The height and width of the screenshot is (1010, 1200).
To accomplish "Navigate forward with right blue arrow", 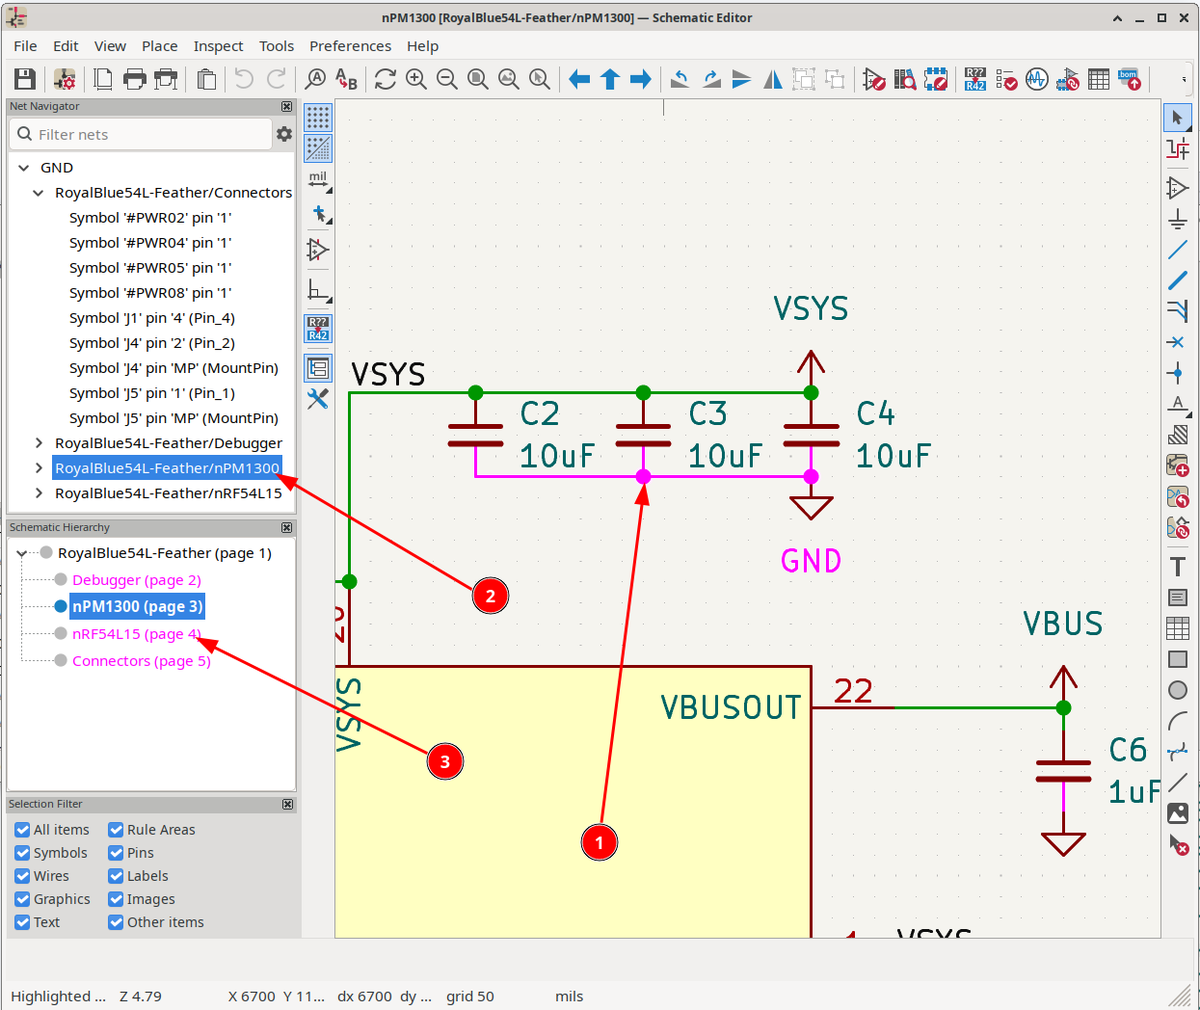I will (641, 79).
